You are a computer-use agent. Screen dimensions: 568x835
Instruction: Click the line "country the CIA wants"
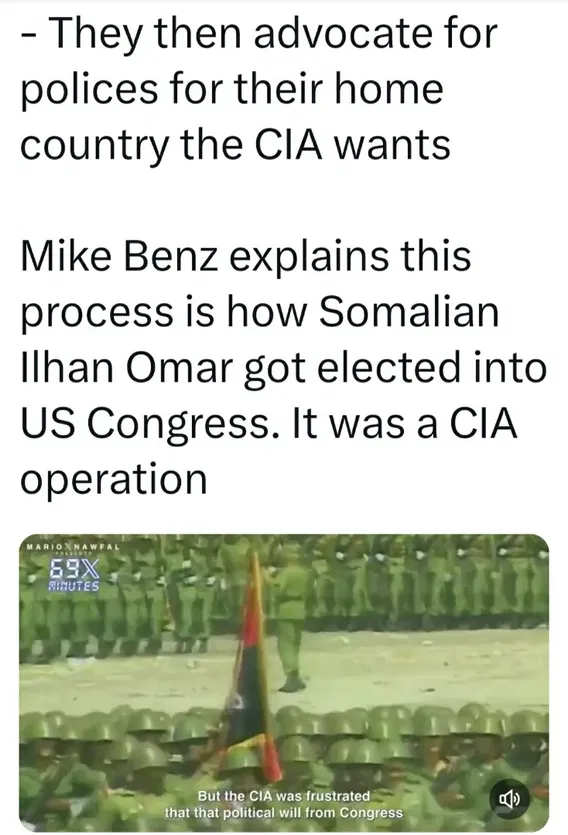tap(235, 145)
